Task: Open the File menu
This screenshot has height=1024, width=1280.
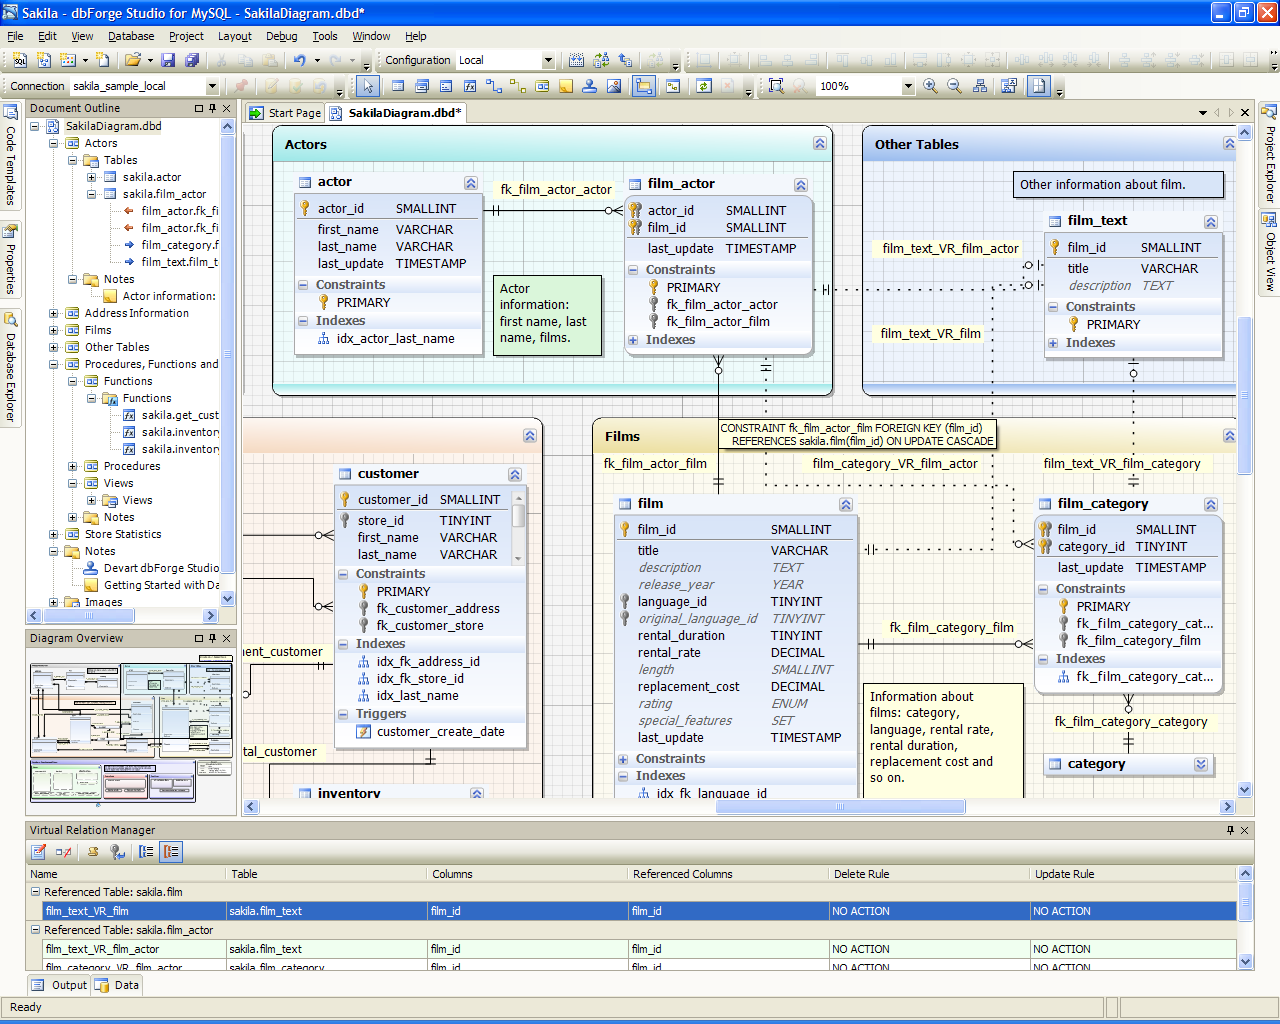Action: pos(15,36)
